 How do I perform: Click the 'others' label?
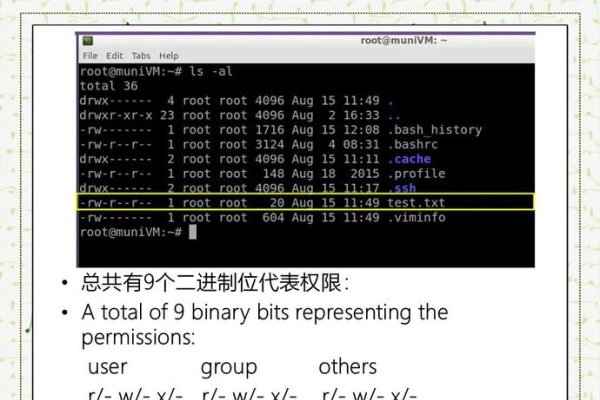pyautogui.click(x=347, y=367)
